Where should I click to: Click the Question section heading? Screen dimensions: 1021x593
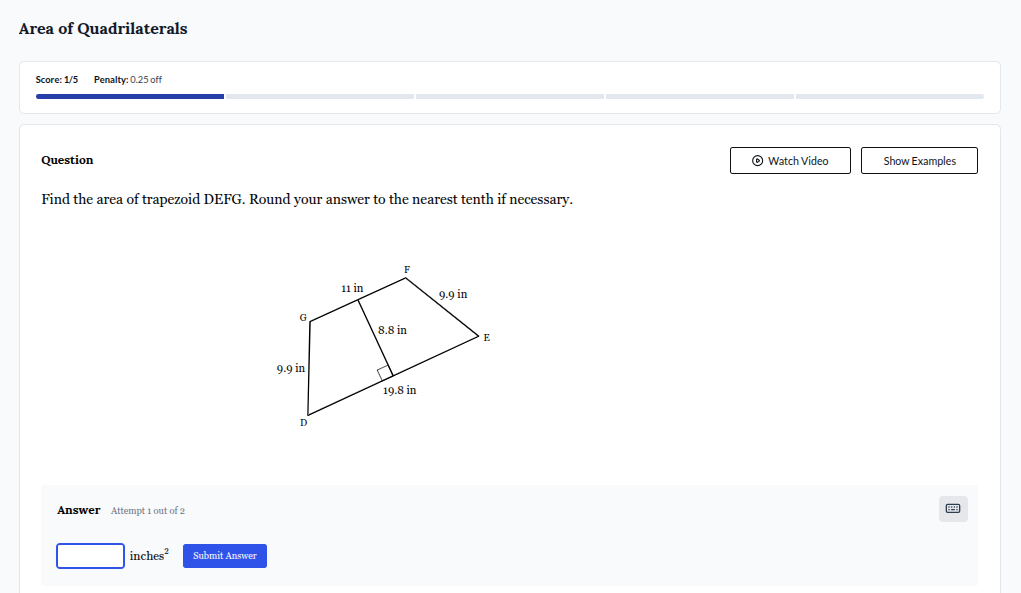66,160
